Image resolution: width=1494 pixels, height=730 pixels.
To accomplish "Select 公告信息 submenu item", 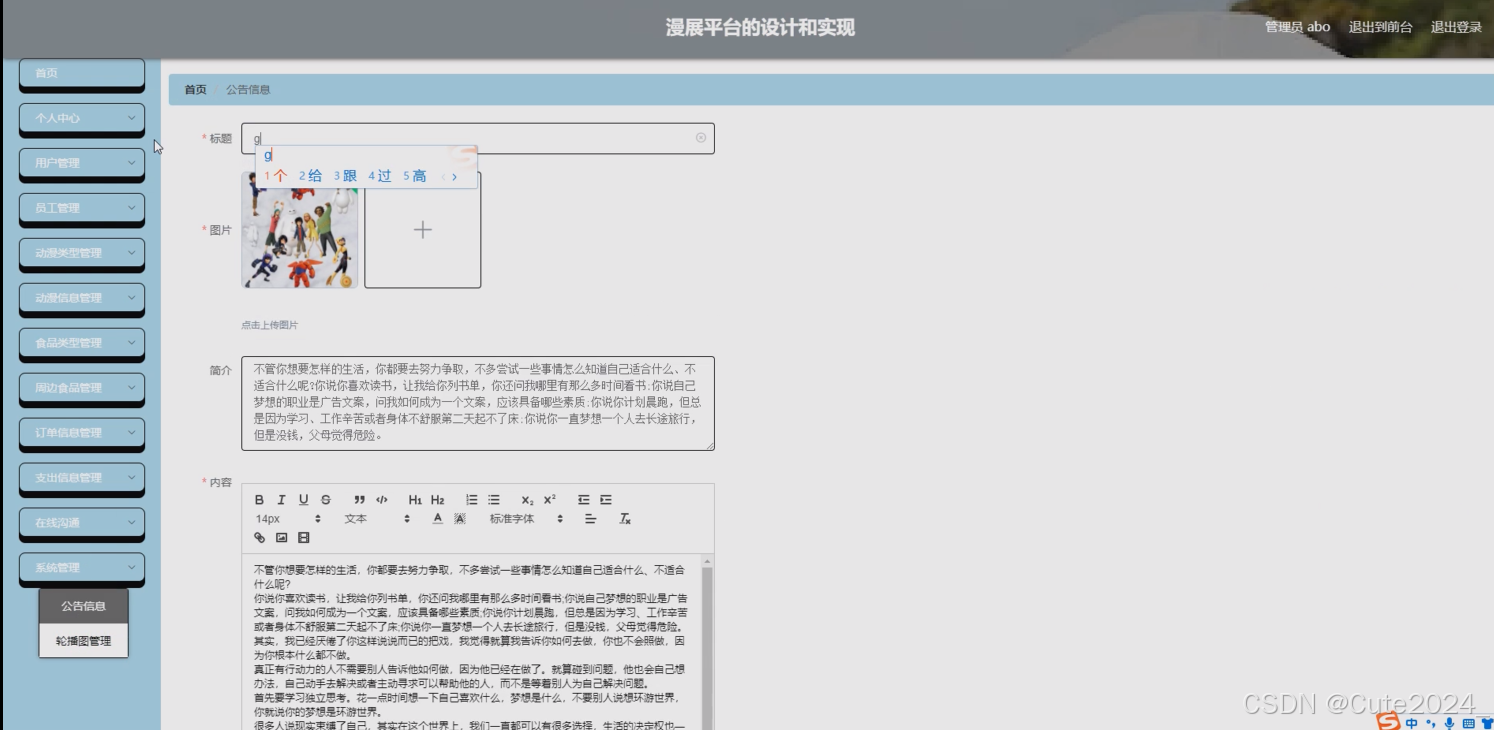I will (84, 606).
